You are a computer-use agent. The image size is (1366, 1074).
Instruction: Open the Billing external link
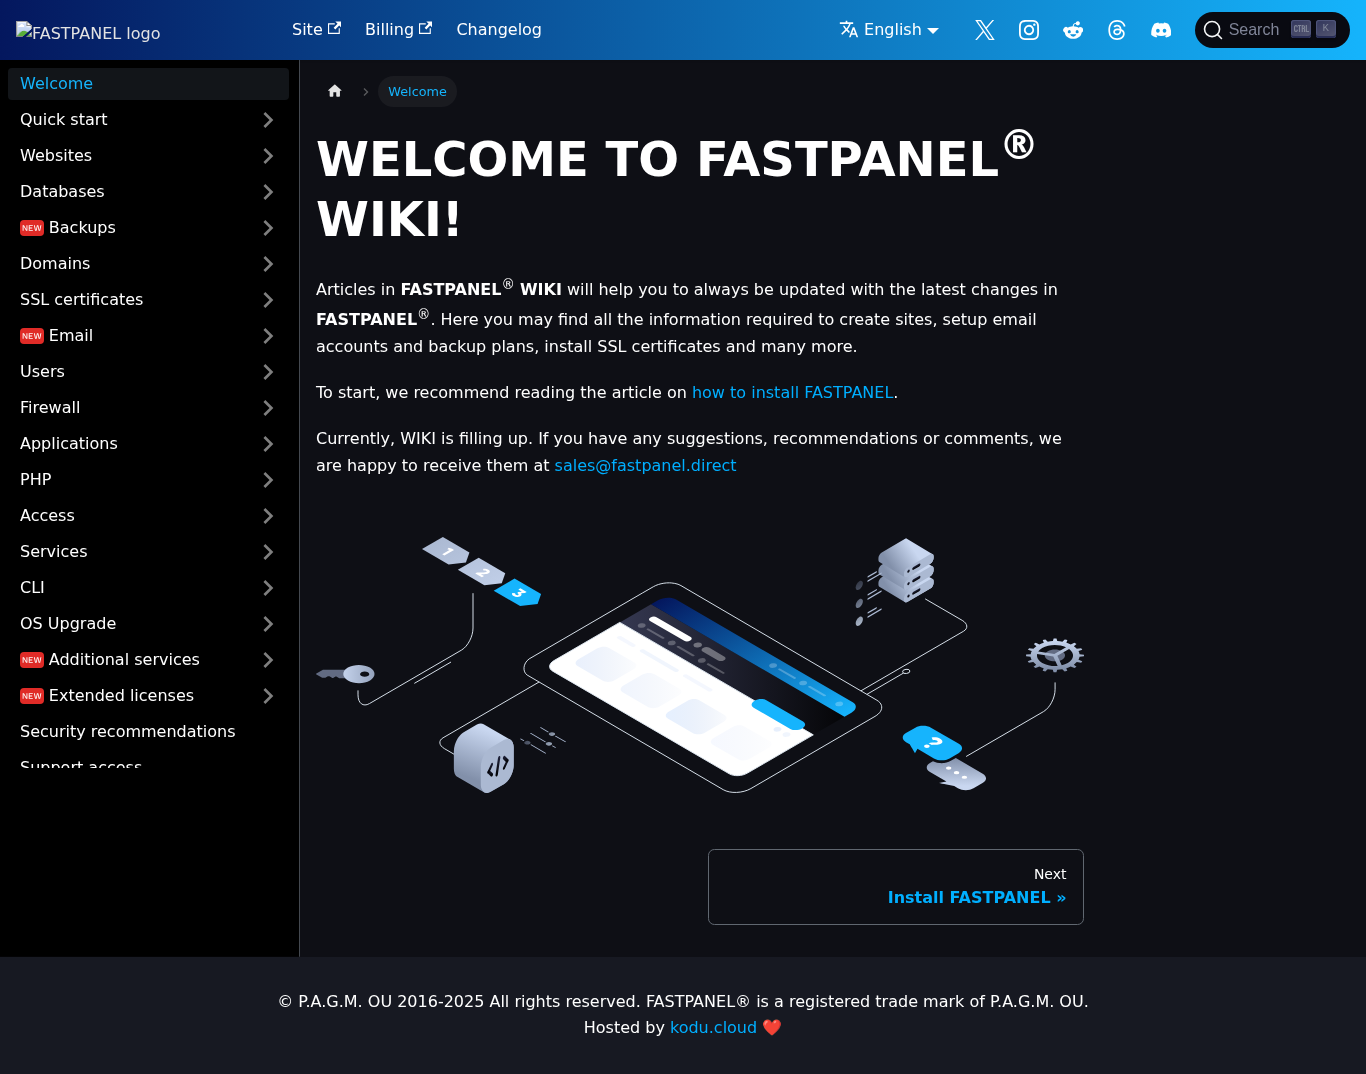398,30
